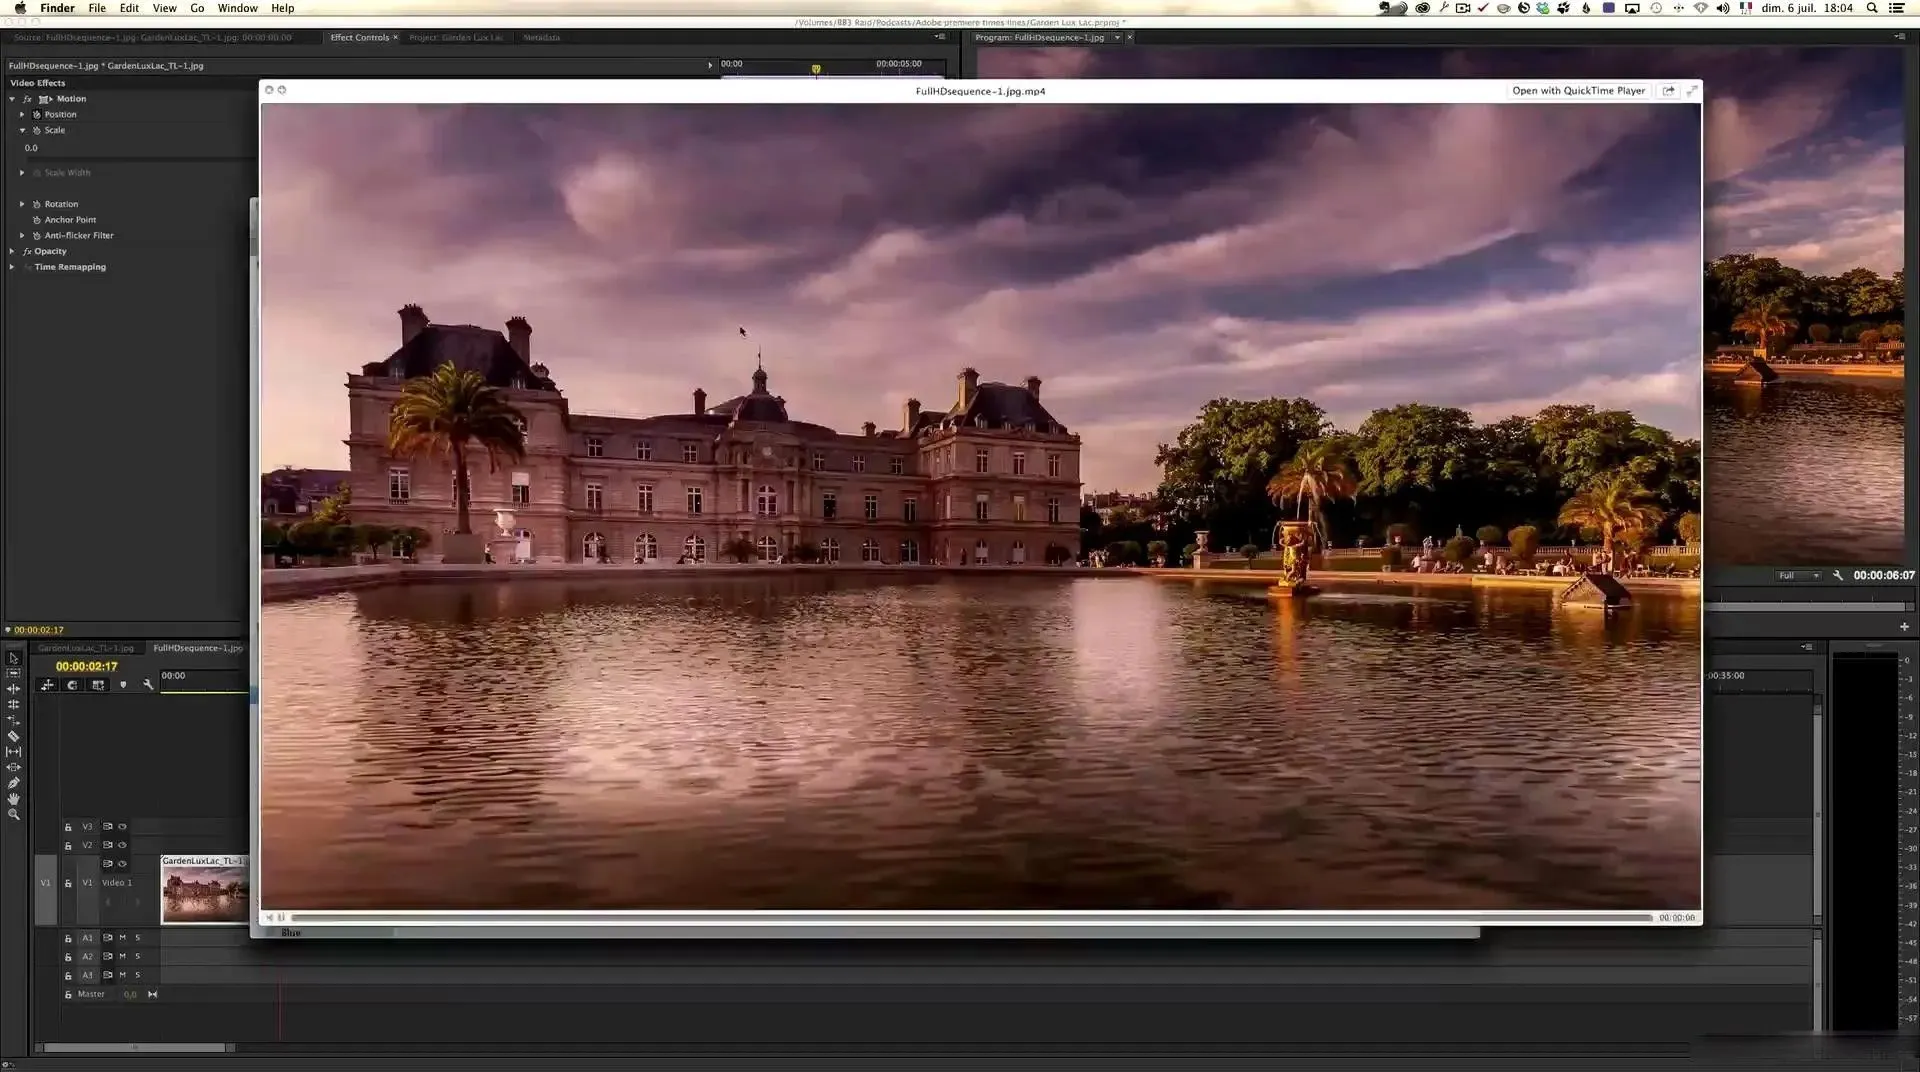This screenshot has height=1072, width=1920.
Task: Click the show/hide timeline view arrow in Effect Controls
Action: [x=710, y=66]
